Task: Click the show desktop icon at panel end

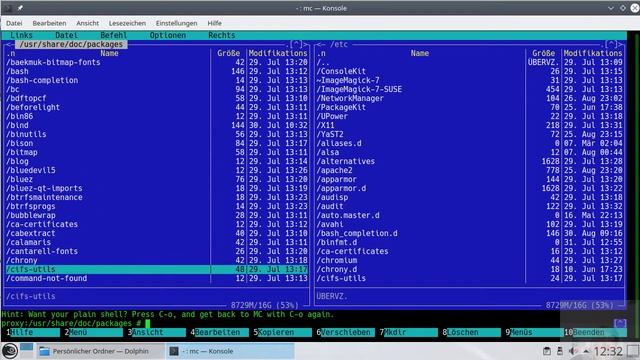Action: (633, 351)
